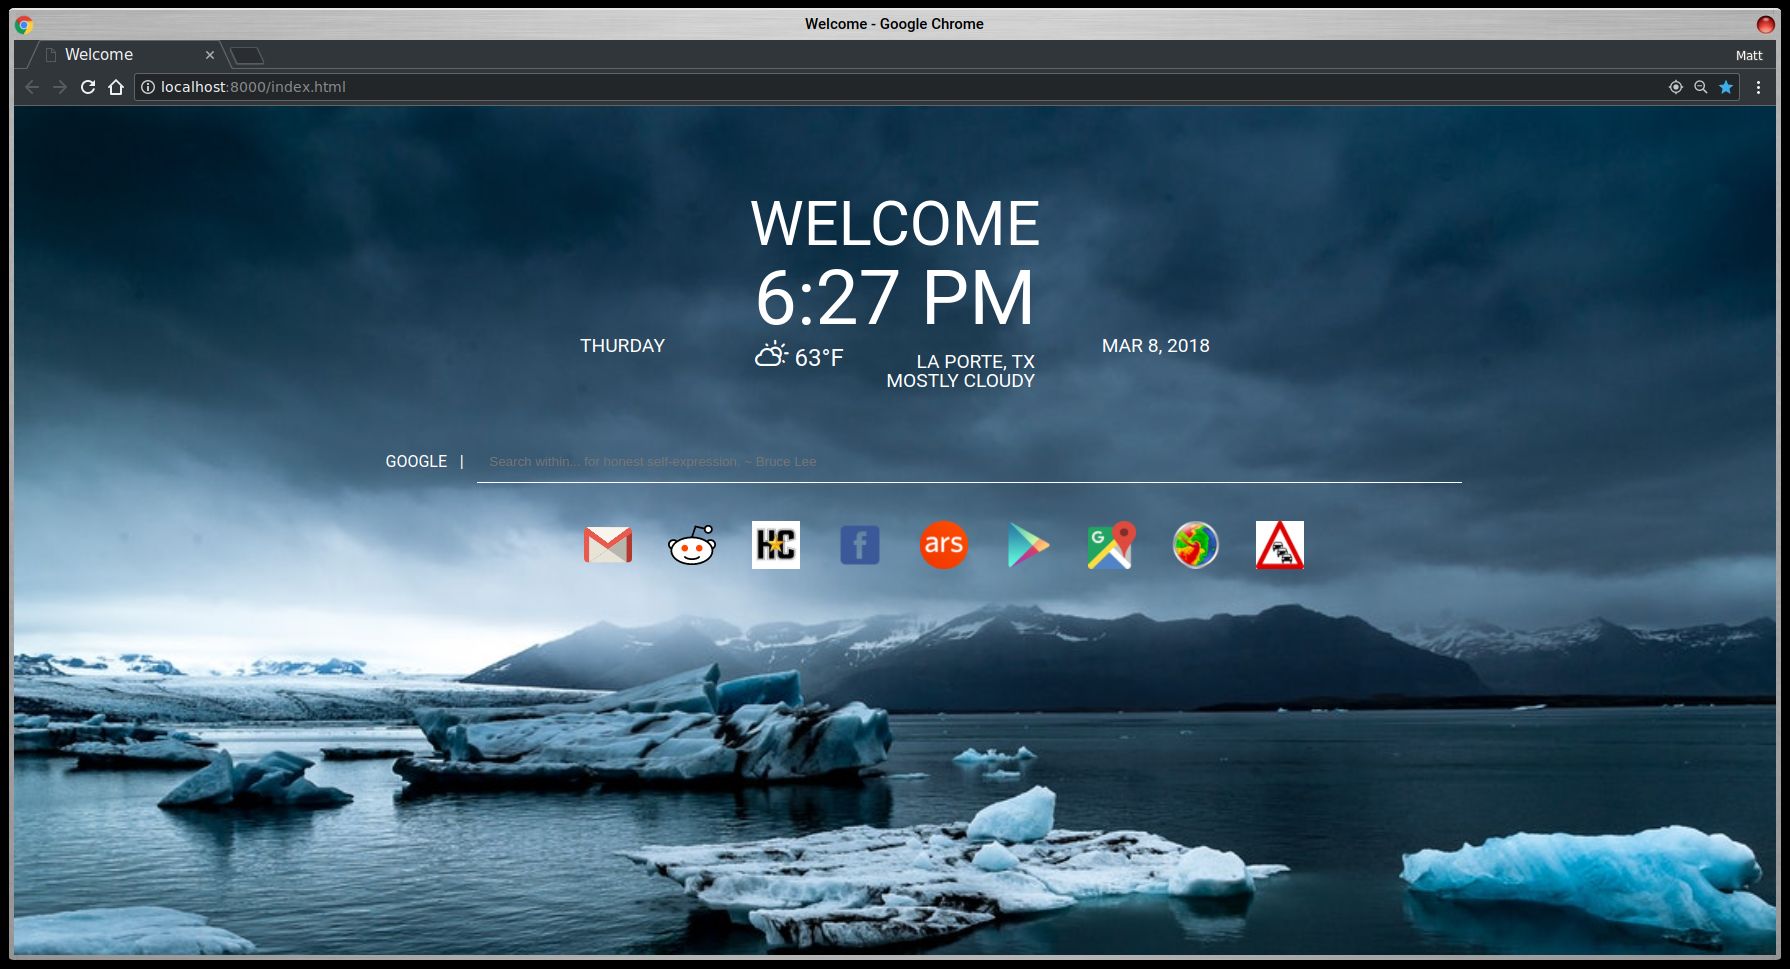This screenshot has height=969, width=1790.
Task: Click the GOOGLE search engine label
Action: point(416,461)
